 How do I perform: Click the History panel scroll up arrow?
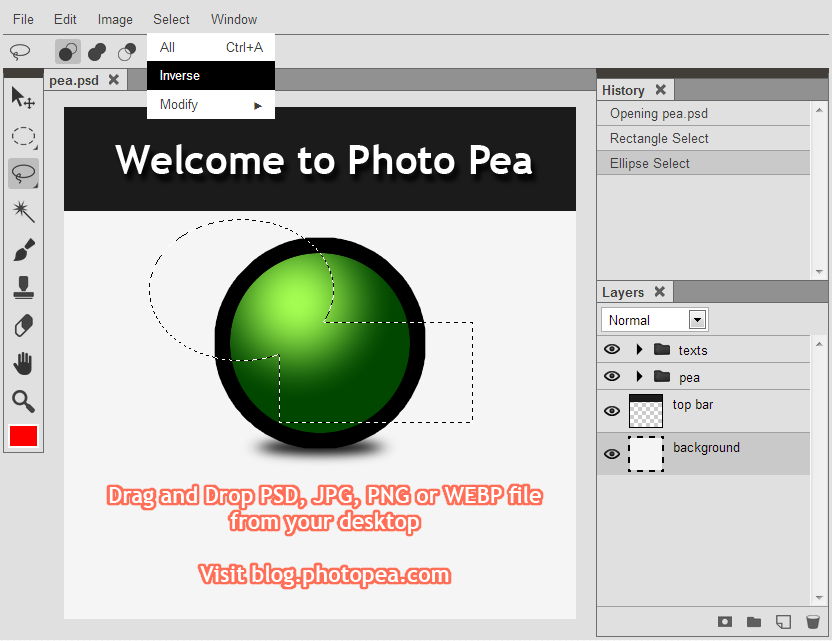819,110
